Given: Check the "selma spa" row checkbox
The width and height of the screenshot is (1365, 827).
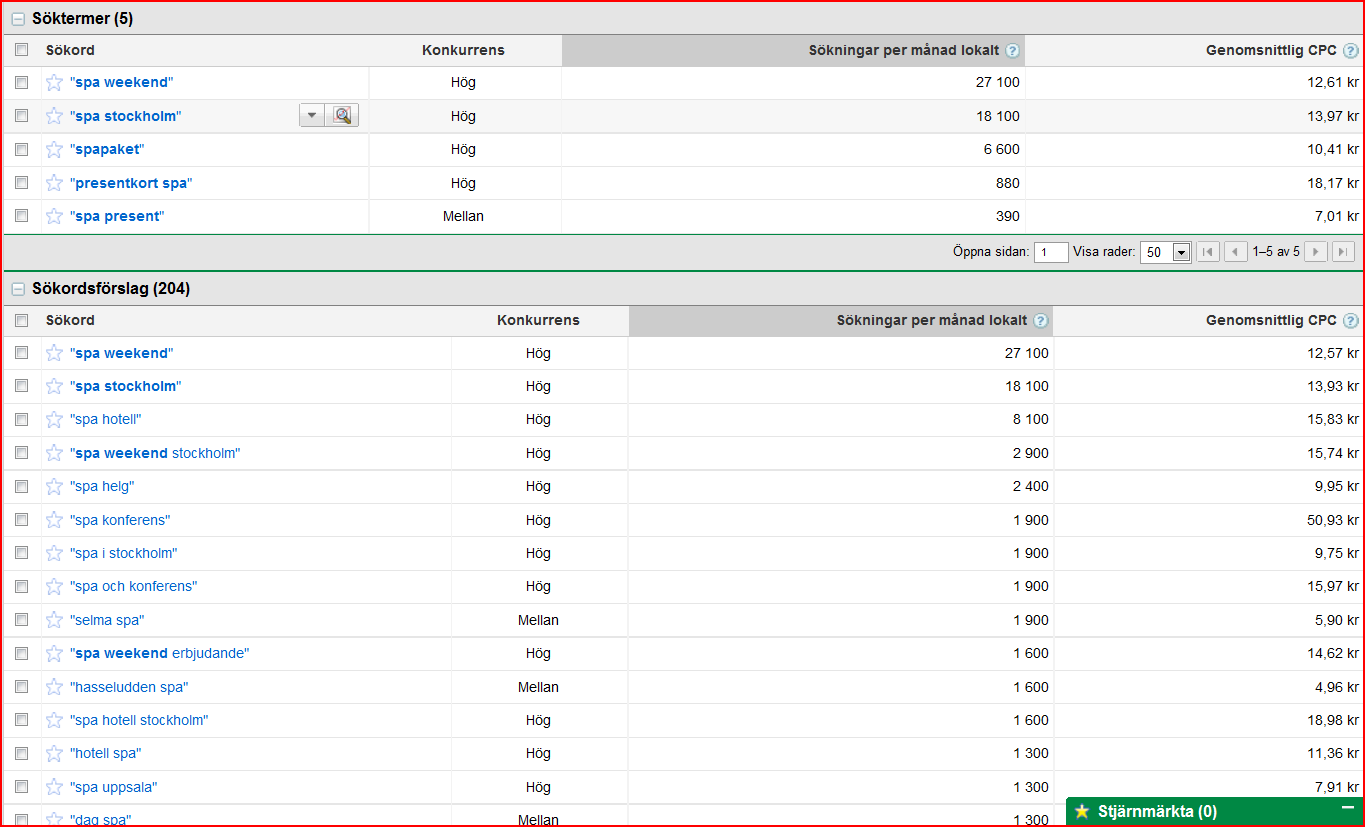Looking at the screenshot, I should pyautogui.click(x=21, y=620).
